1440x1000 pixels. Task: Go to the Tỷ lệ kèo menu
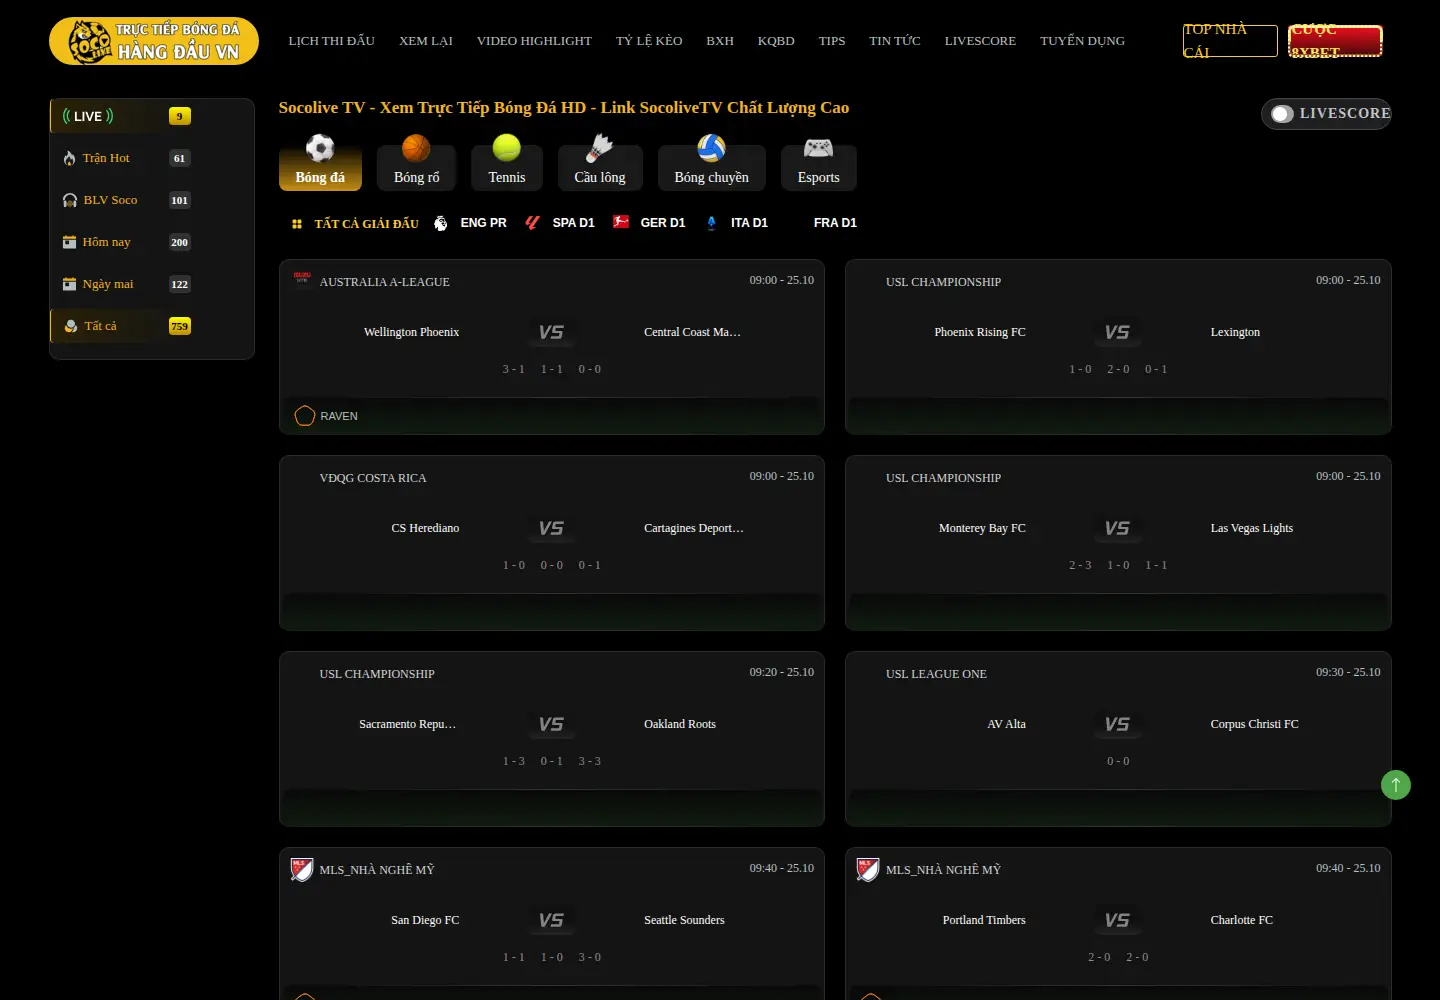pyautogui.click(x=649, y=41)
